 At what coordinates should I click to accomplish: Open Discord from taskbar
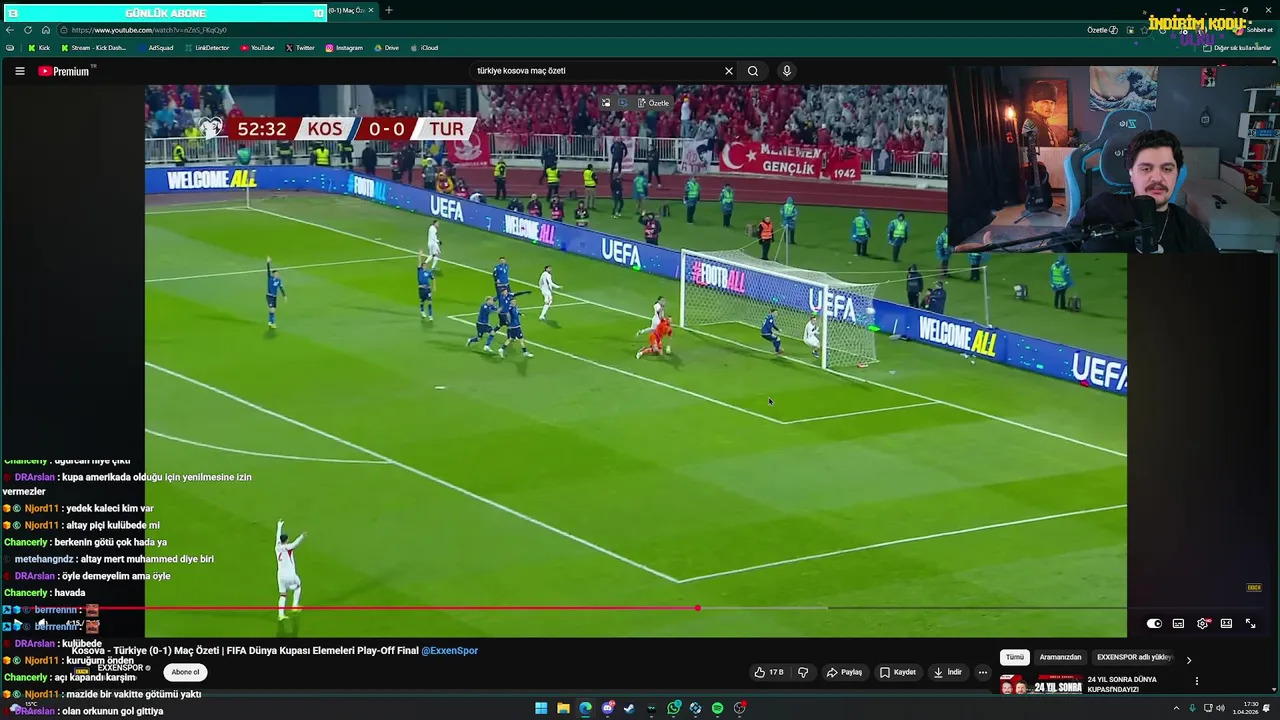[x=607, y=708]
